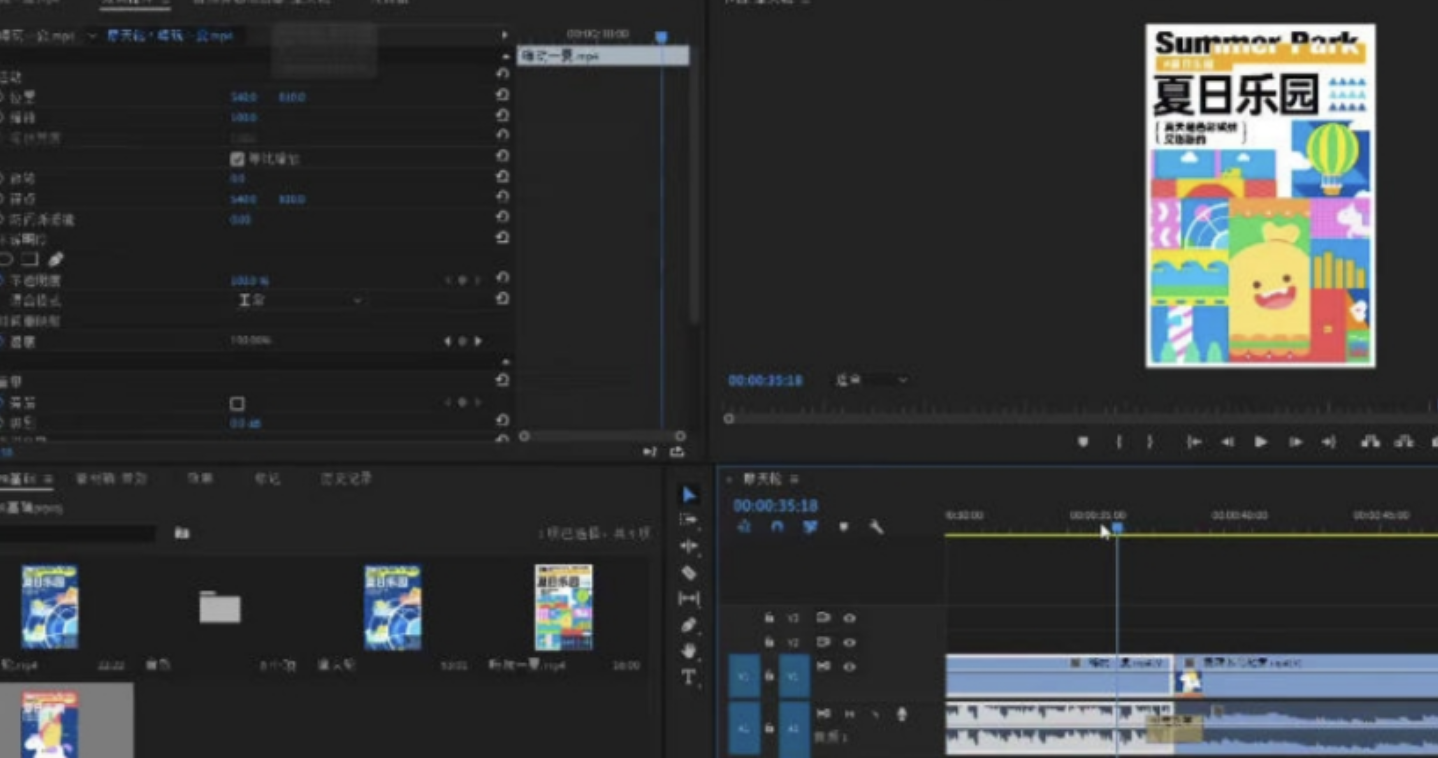Click the nest sequence insert icon in timeline

(x=744, y=527)
